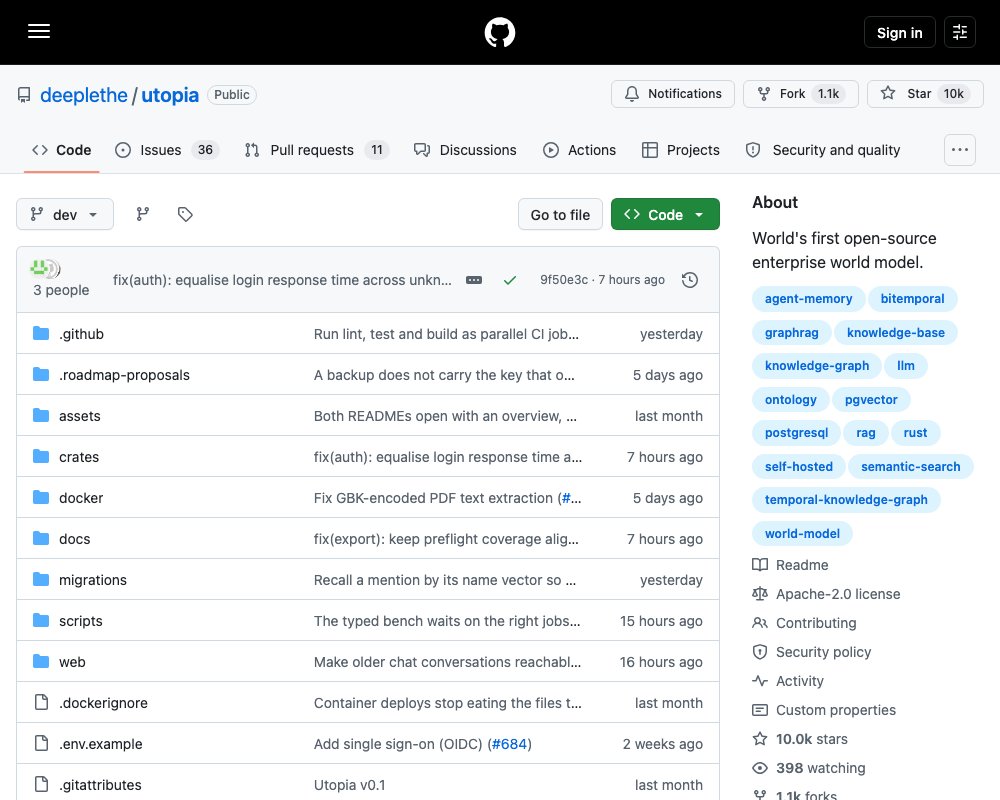Image resolution: width=1000 pixels, height=800 pixels.
Task: Click the scales icon beside Apache-2.0 license
Action: 760,594
